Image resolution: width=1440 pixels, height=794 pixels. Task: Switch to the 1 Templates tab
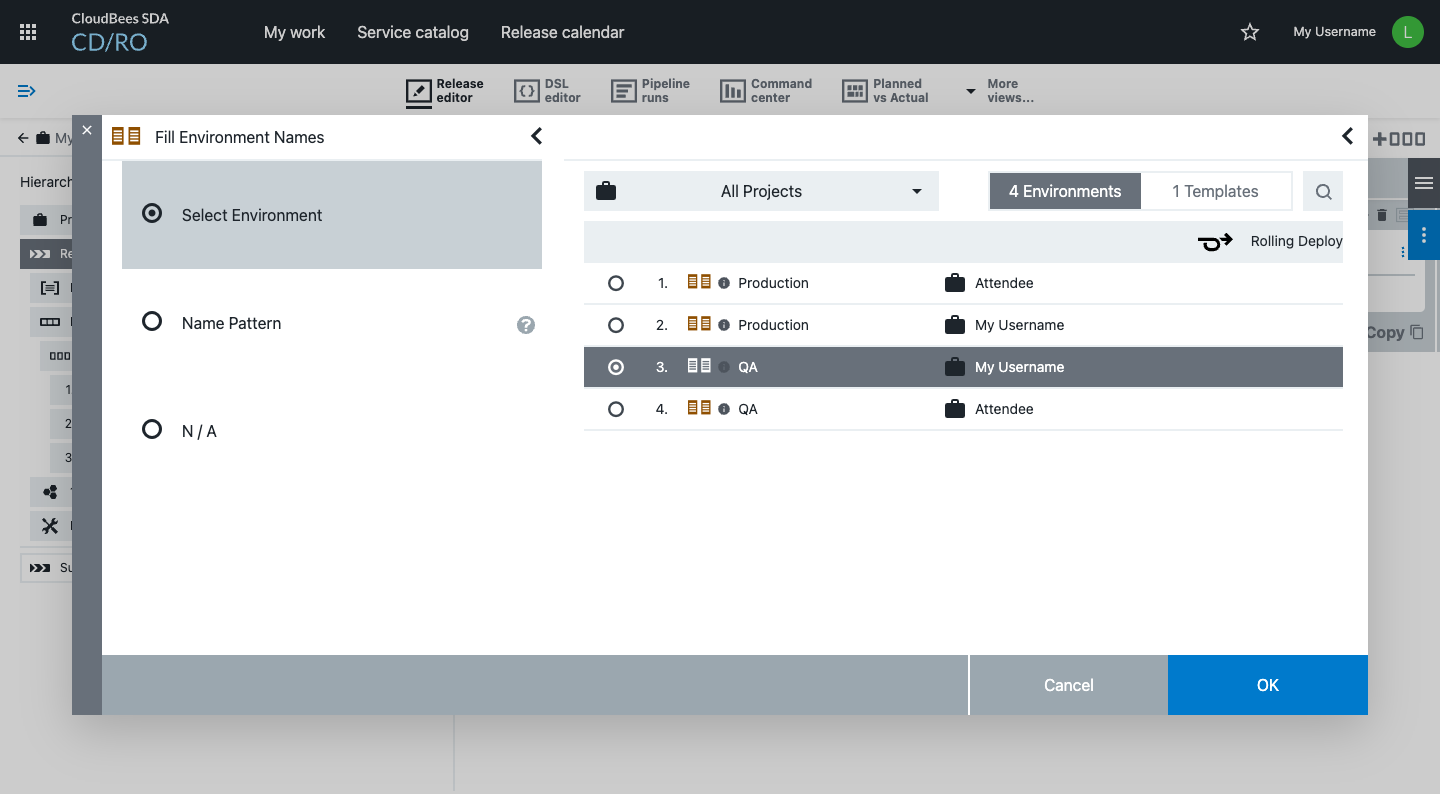tap(1215, 192)
